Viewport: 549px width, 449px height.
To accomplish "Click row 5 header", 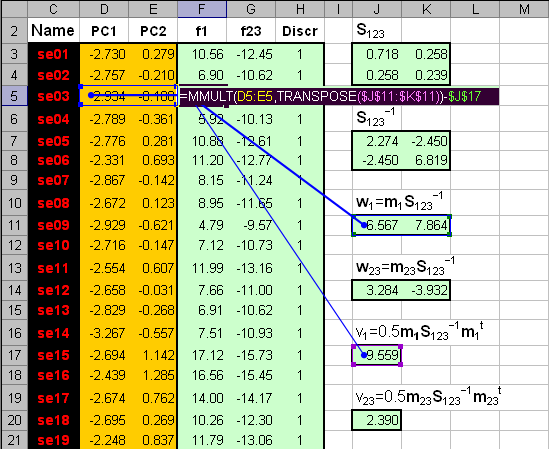I will (14, 96).
